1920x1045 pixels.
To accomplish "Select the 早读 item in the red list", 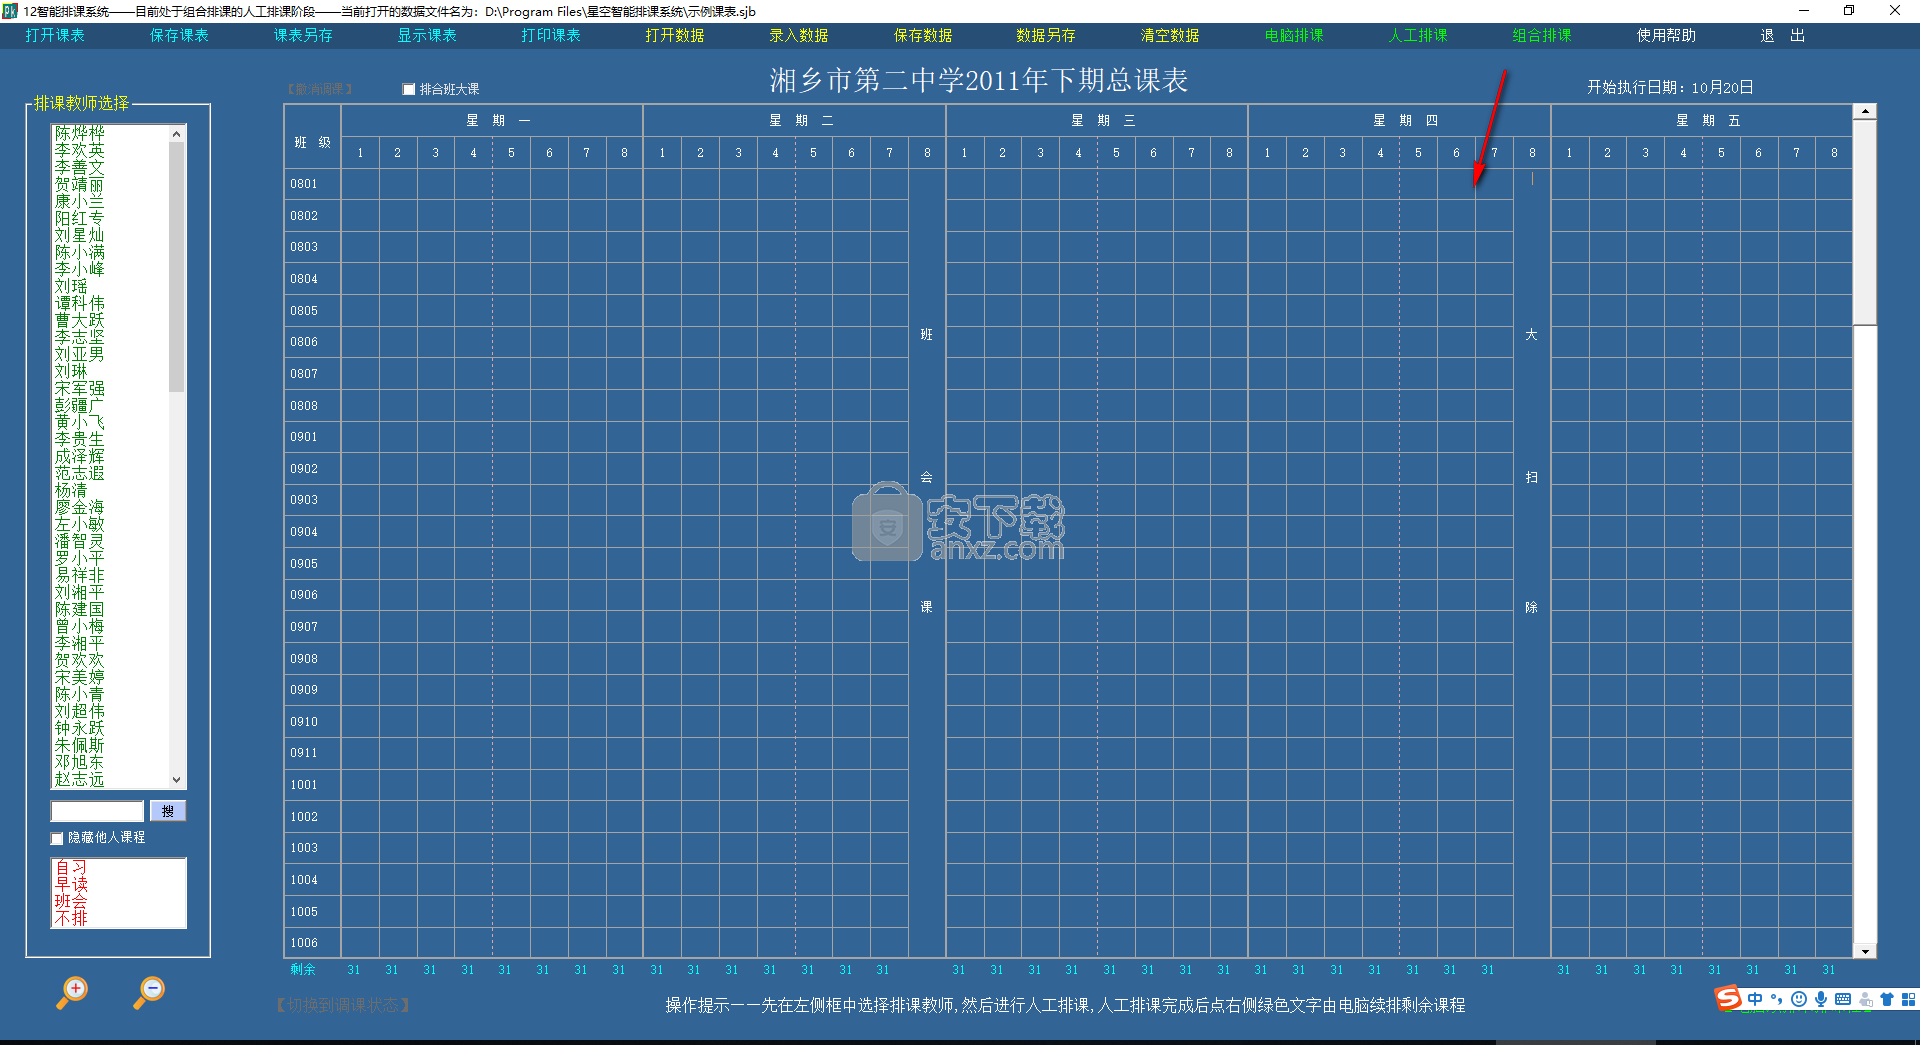I will (x=71, y=884).
